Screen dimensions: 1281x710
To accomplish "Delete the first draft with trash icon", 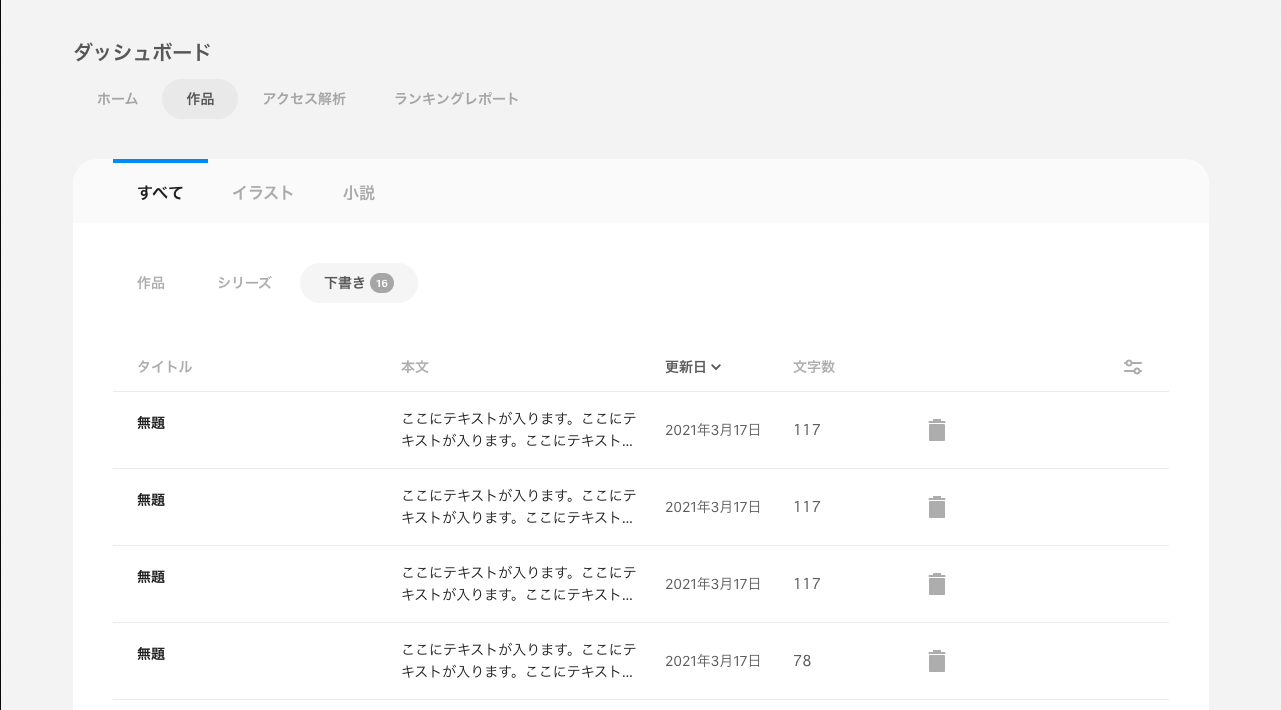I will coord(936,430).
